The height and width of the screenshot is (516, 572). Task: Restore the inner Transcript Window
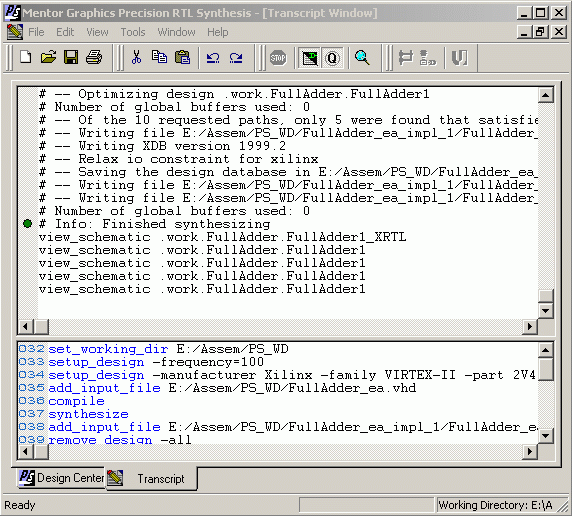540,32
